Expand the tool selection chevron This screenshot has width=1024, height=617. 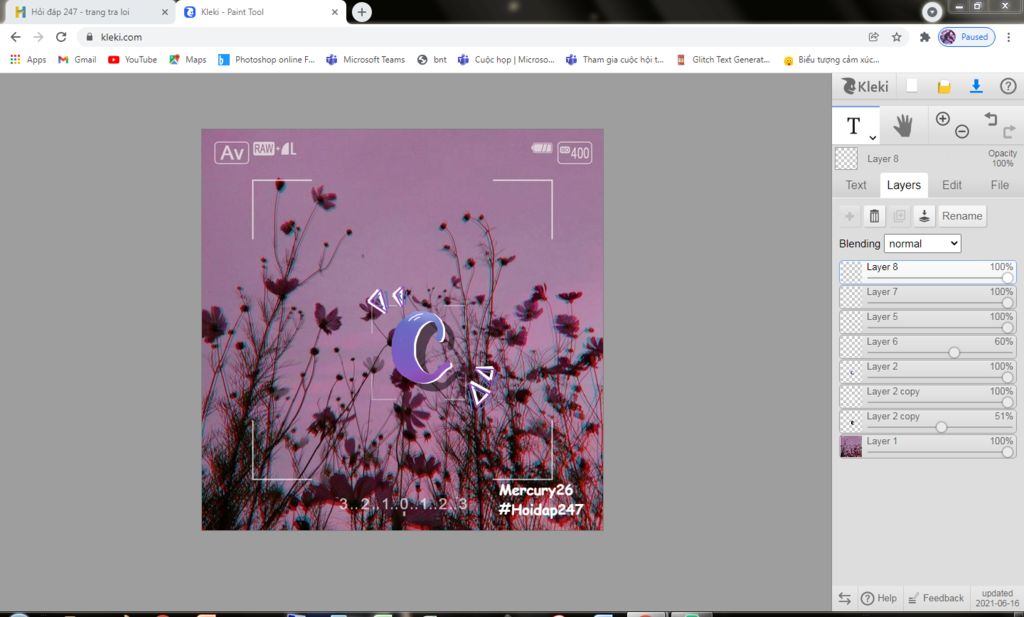click(872, 137)
